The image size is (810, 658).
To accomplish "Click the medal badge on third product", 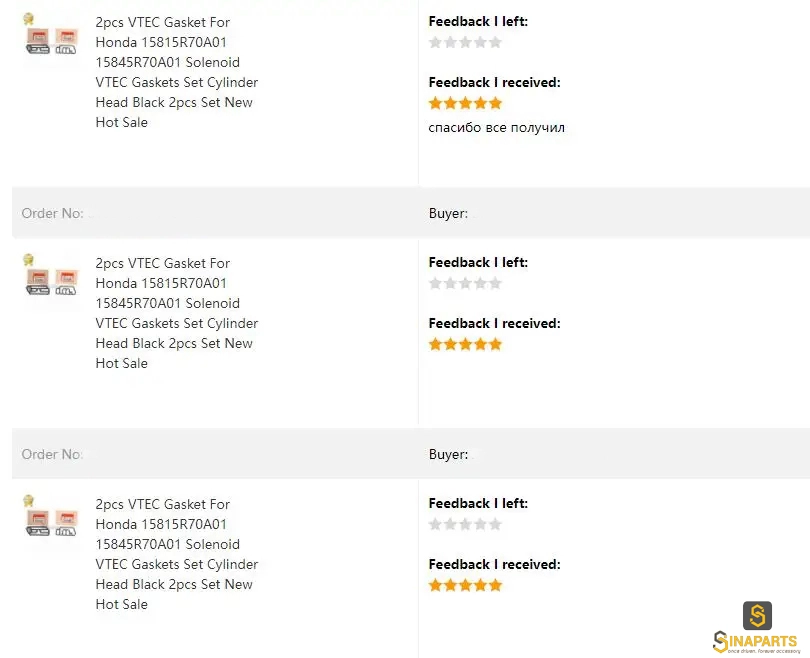I will (28, 500).
